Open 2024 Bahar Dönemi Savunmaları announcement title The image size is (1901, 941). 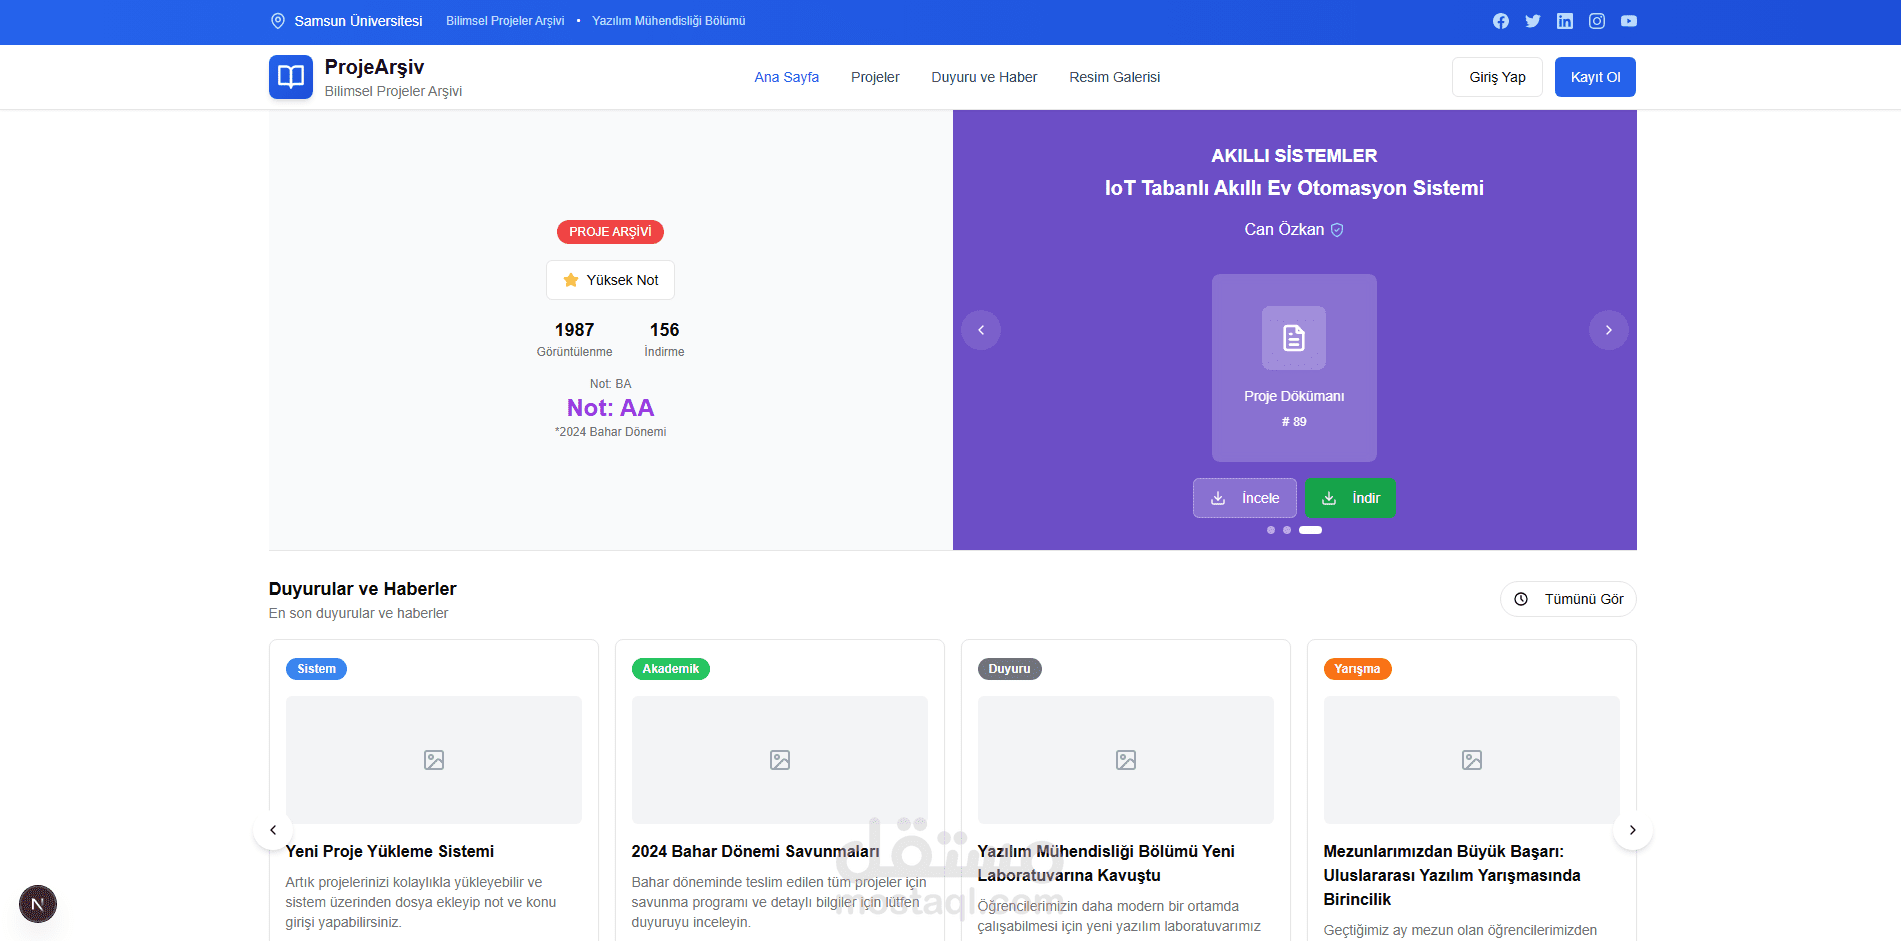click(755, 852)
